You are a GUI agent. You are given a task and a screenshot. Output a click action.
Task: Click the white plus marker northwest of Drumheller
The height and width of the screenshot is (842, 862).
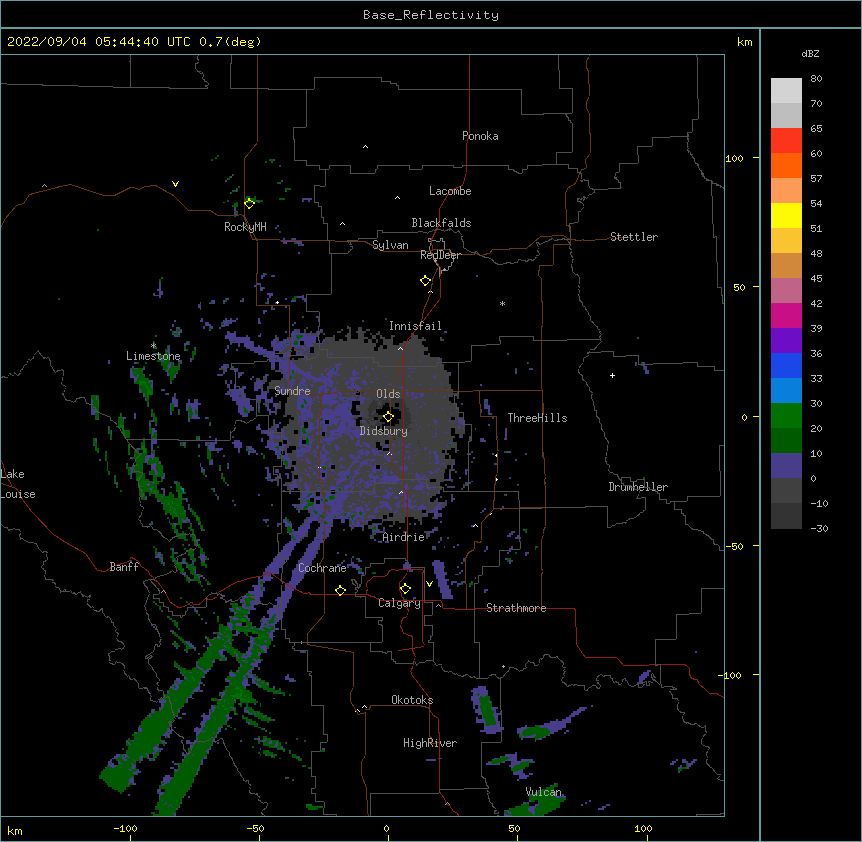(x=612, y=375)
